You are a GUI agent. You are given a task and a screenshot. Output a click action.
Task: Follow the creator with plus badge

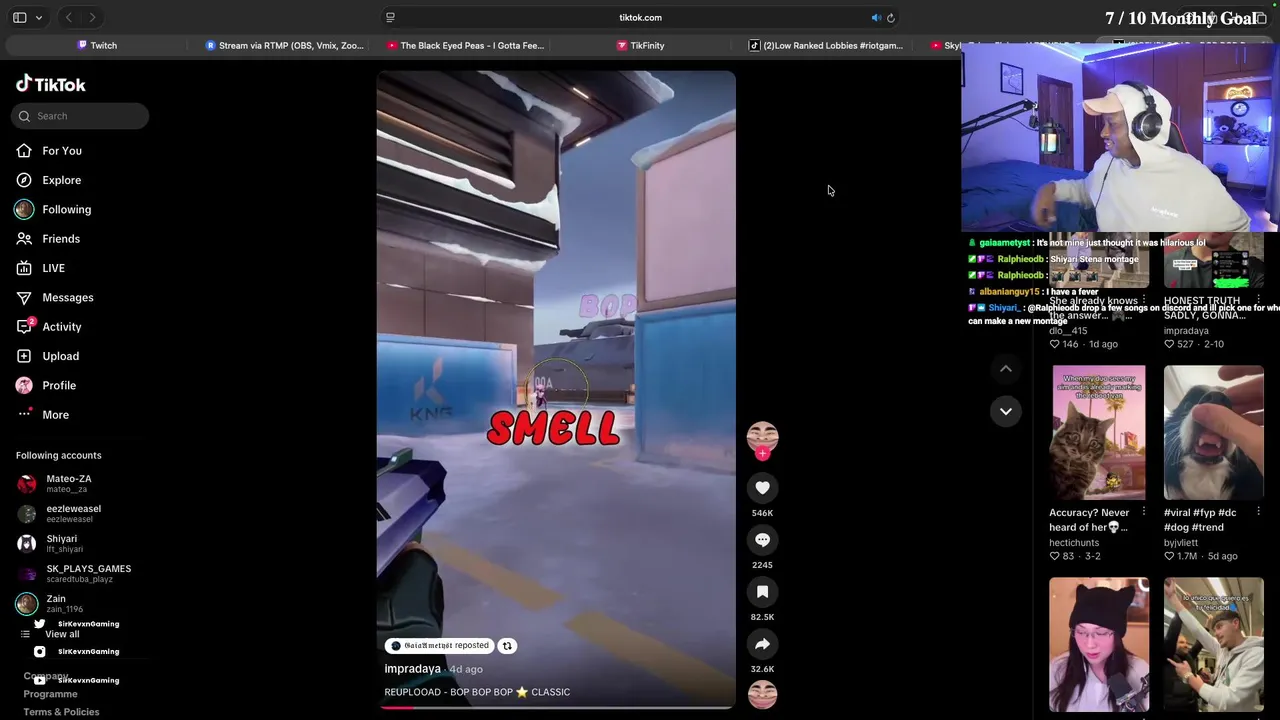(762, 454)
